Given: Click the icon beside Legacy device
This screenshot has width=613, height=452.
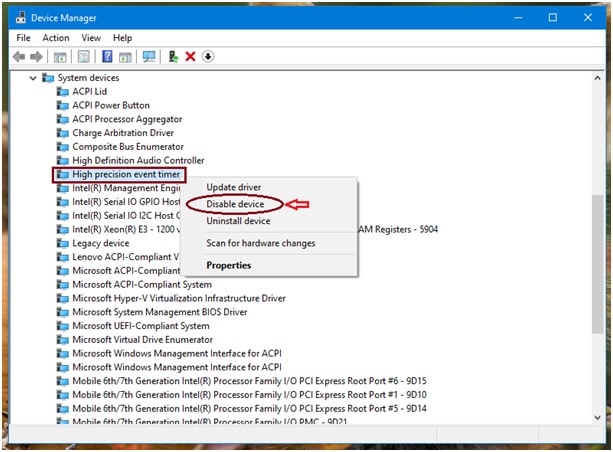Looking at the screenshot, I should [63, 243].
